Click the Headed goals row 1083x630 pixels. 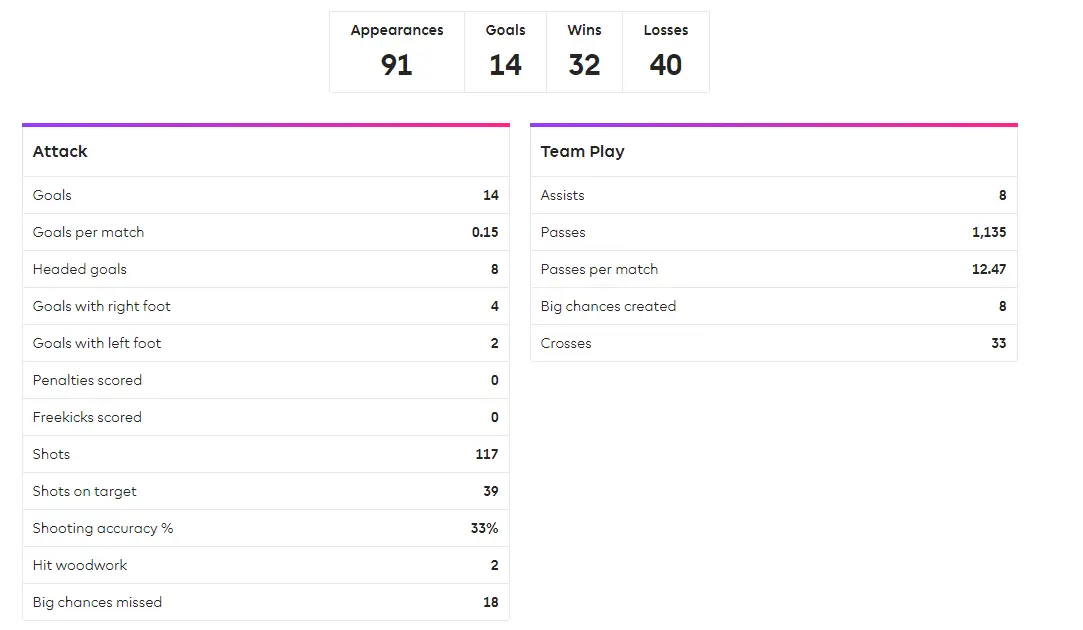(x=265, y=269)
